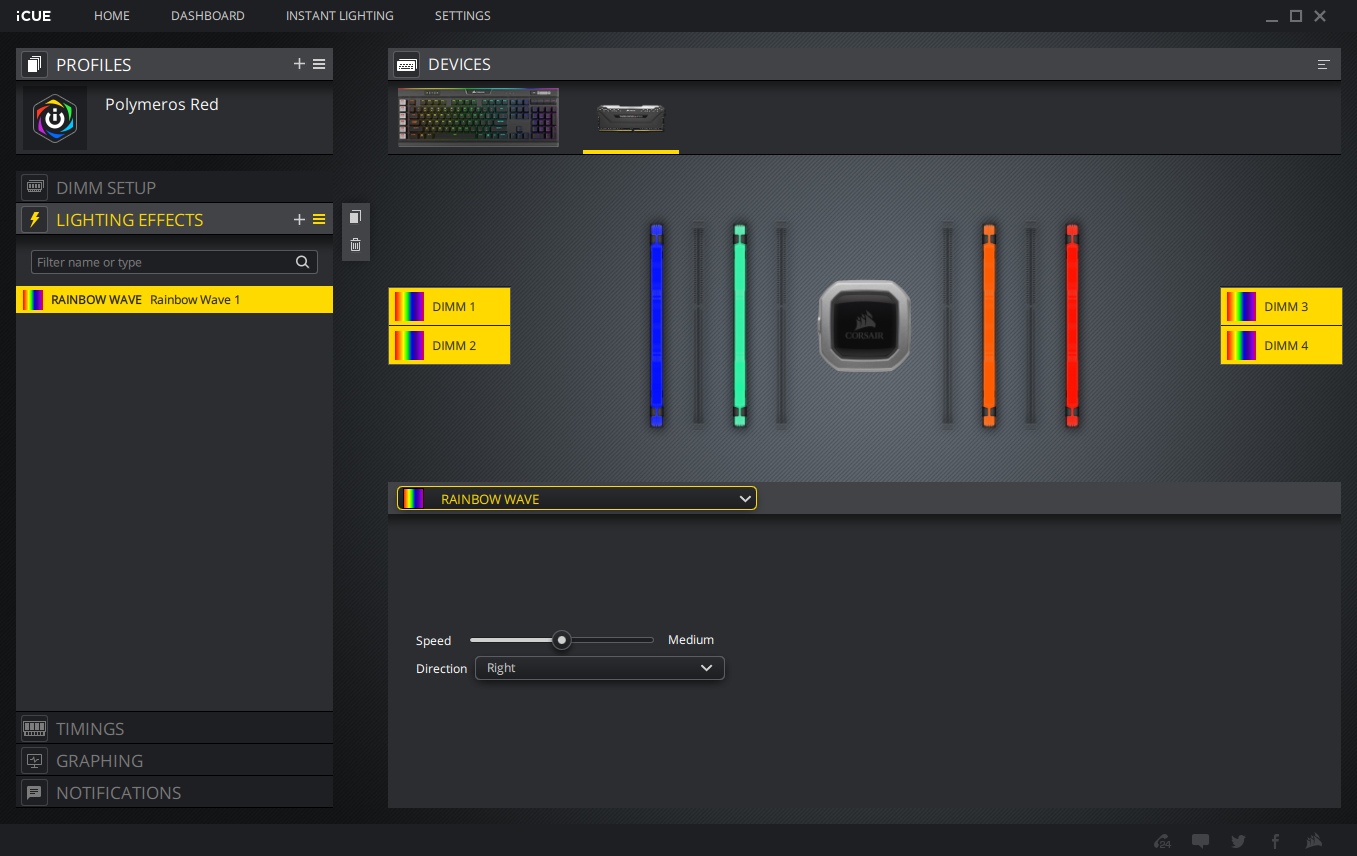
Task: Open the Lighting Effects list menu icon
Action: coord(319,220)
